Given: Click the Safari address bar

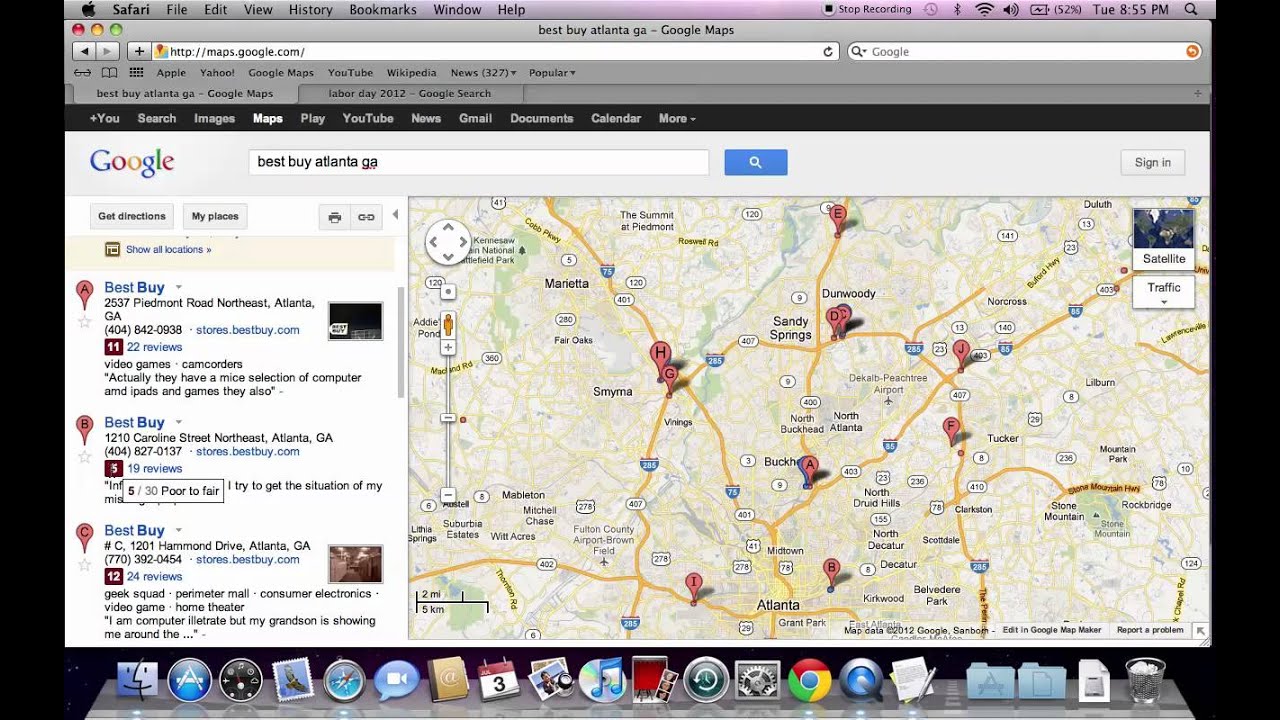Looking at the screenshot, I should coord(495,51).
